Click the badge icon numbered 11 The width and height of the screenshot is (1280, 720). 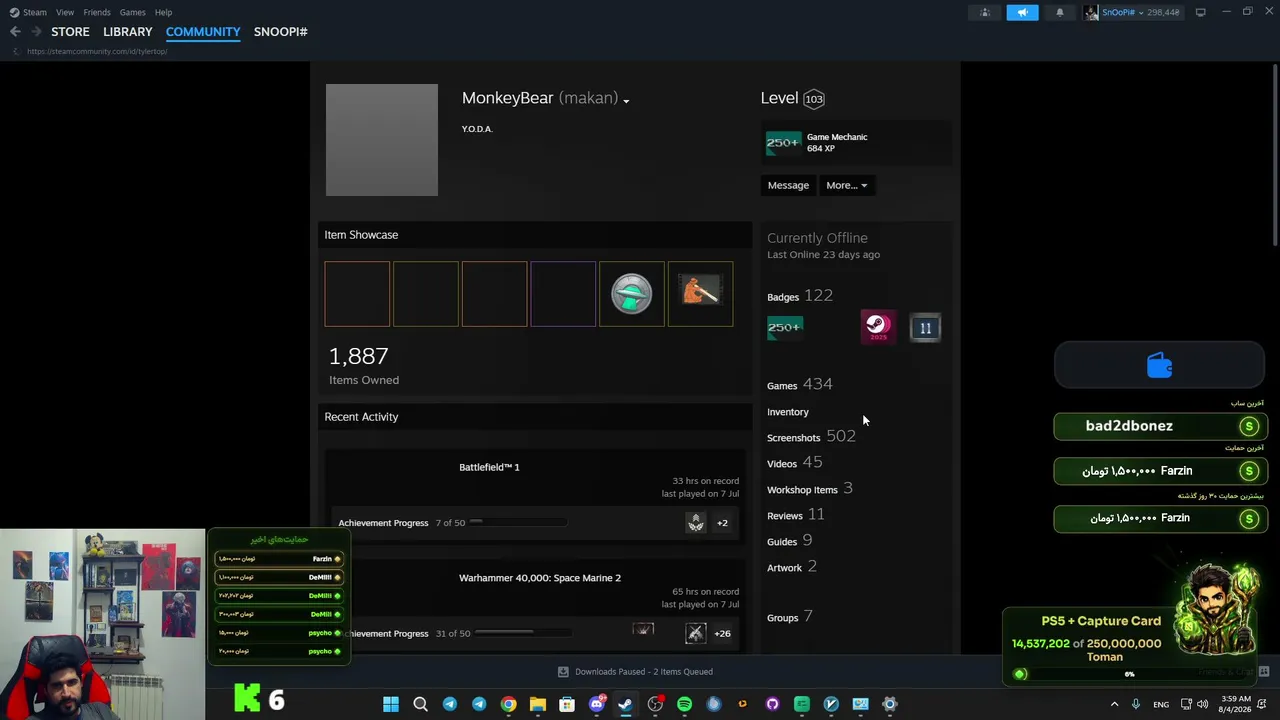[x=925, y=328]
